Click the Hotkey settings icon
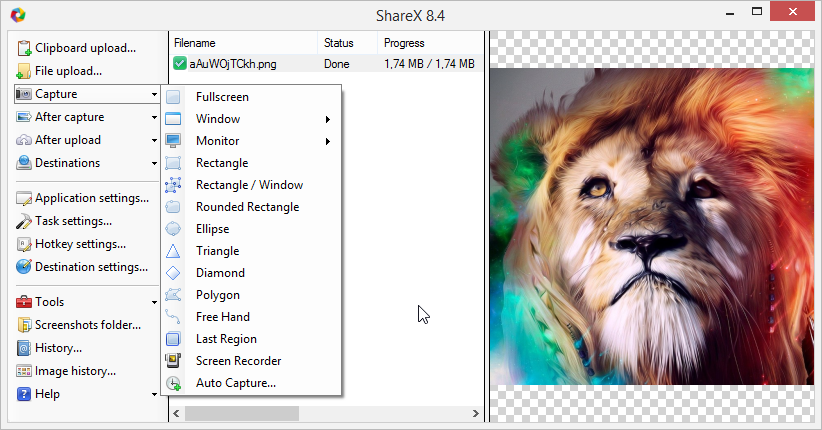 24,244
